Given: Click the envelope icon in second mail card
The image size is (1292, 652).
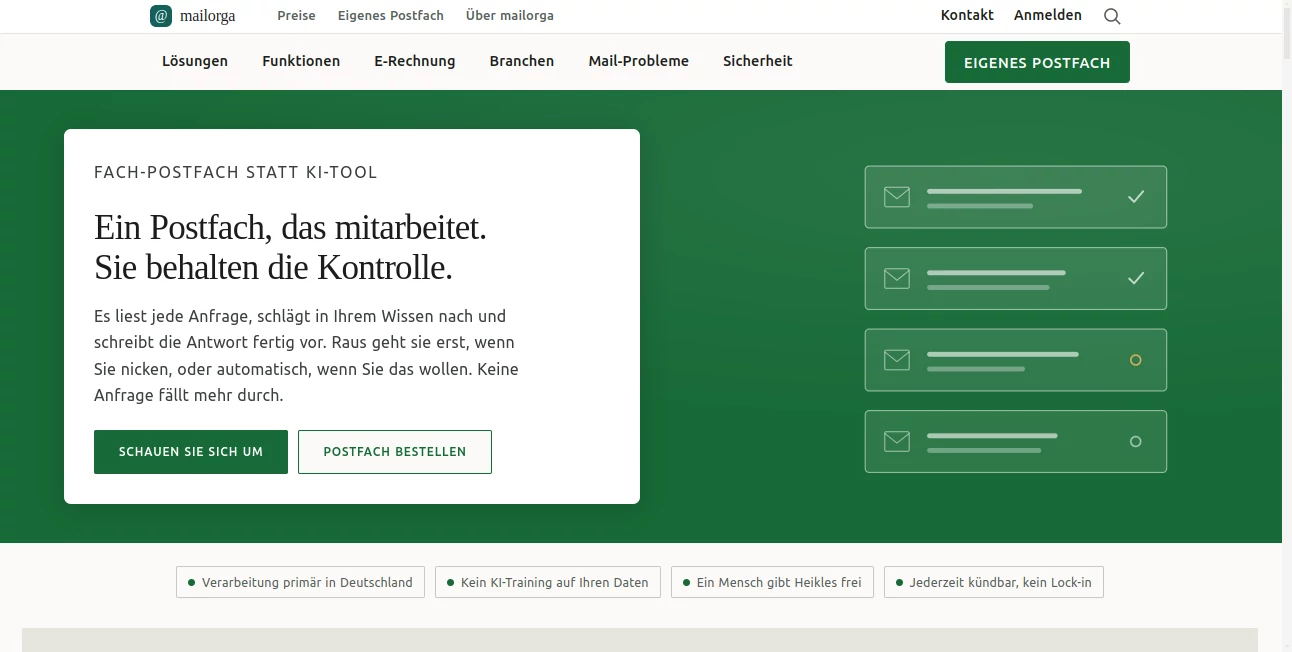Looking at the screenshot, I should point(897,279).
